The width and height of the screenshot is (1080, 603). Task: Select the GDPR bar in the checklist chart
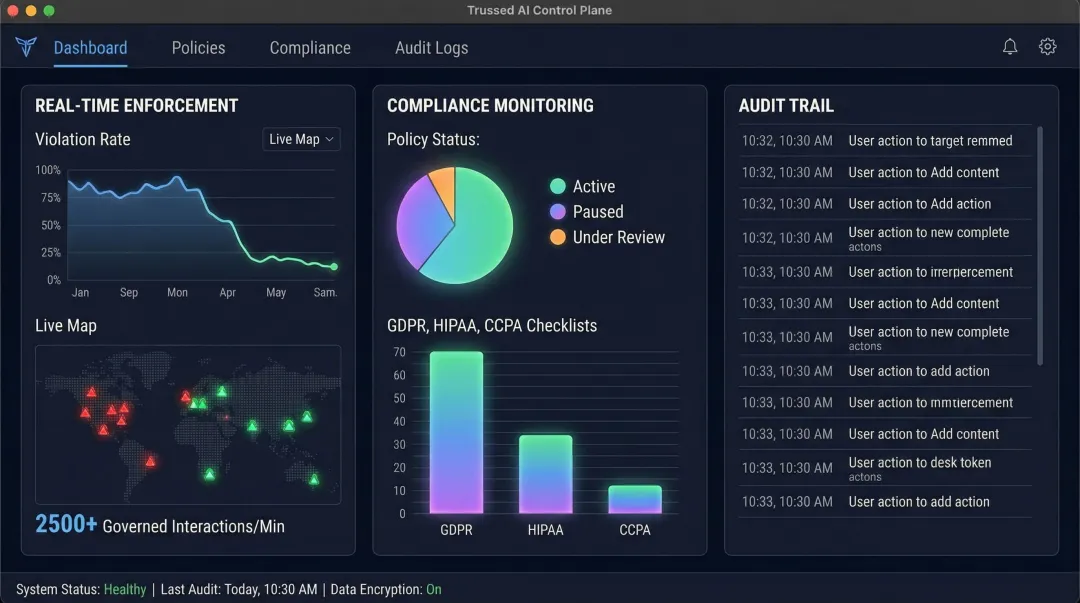(456, 430)
